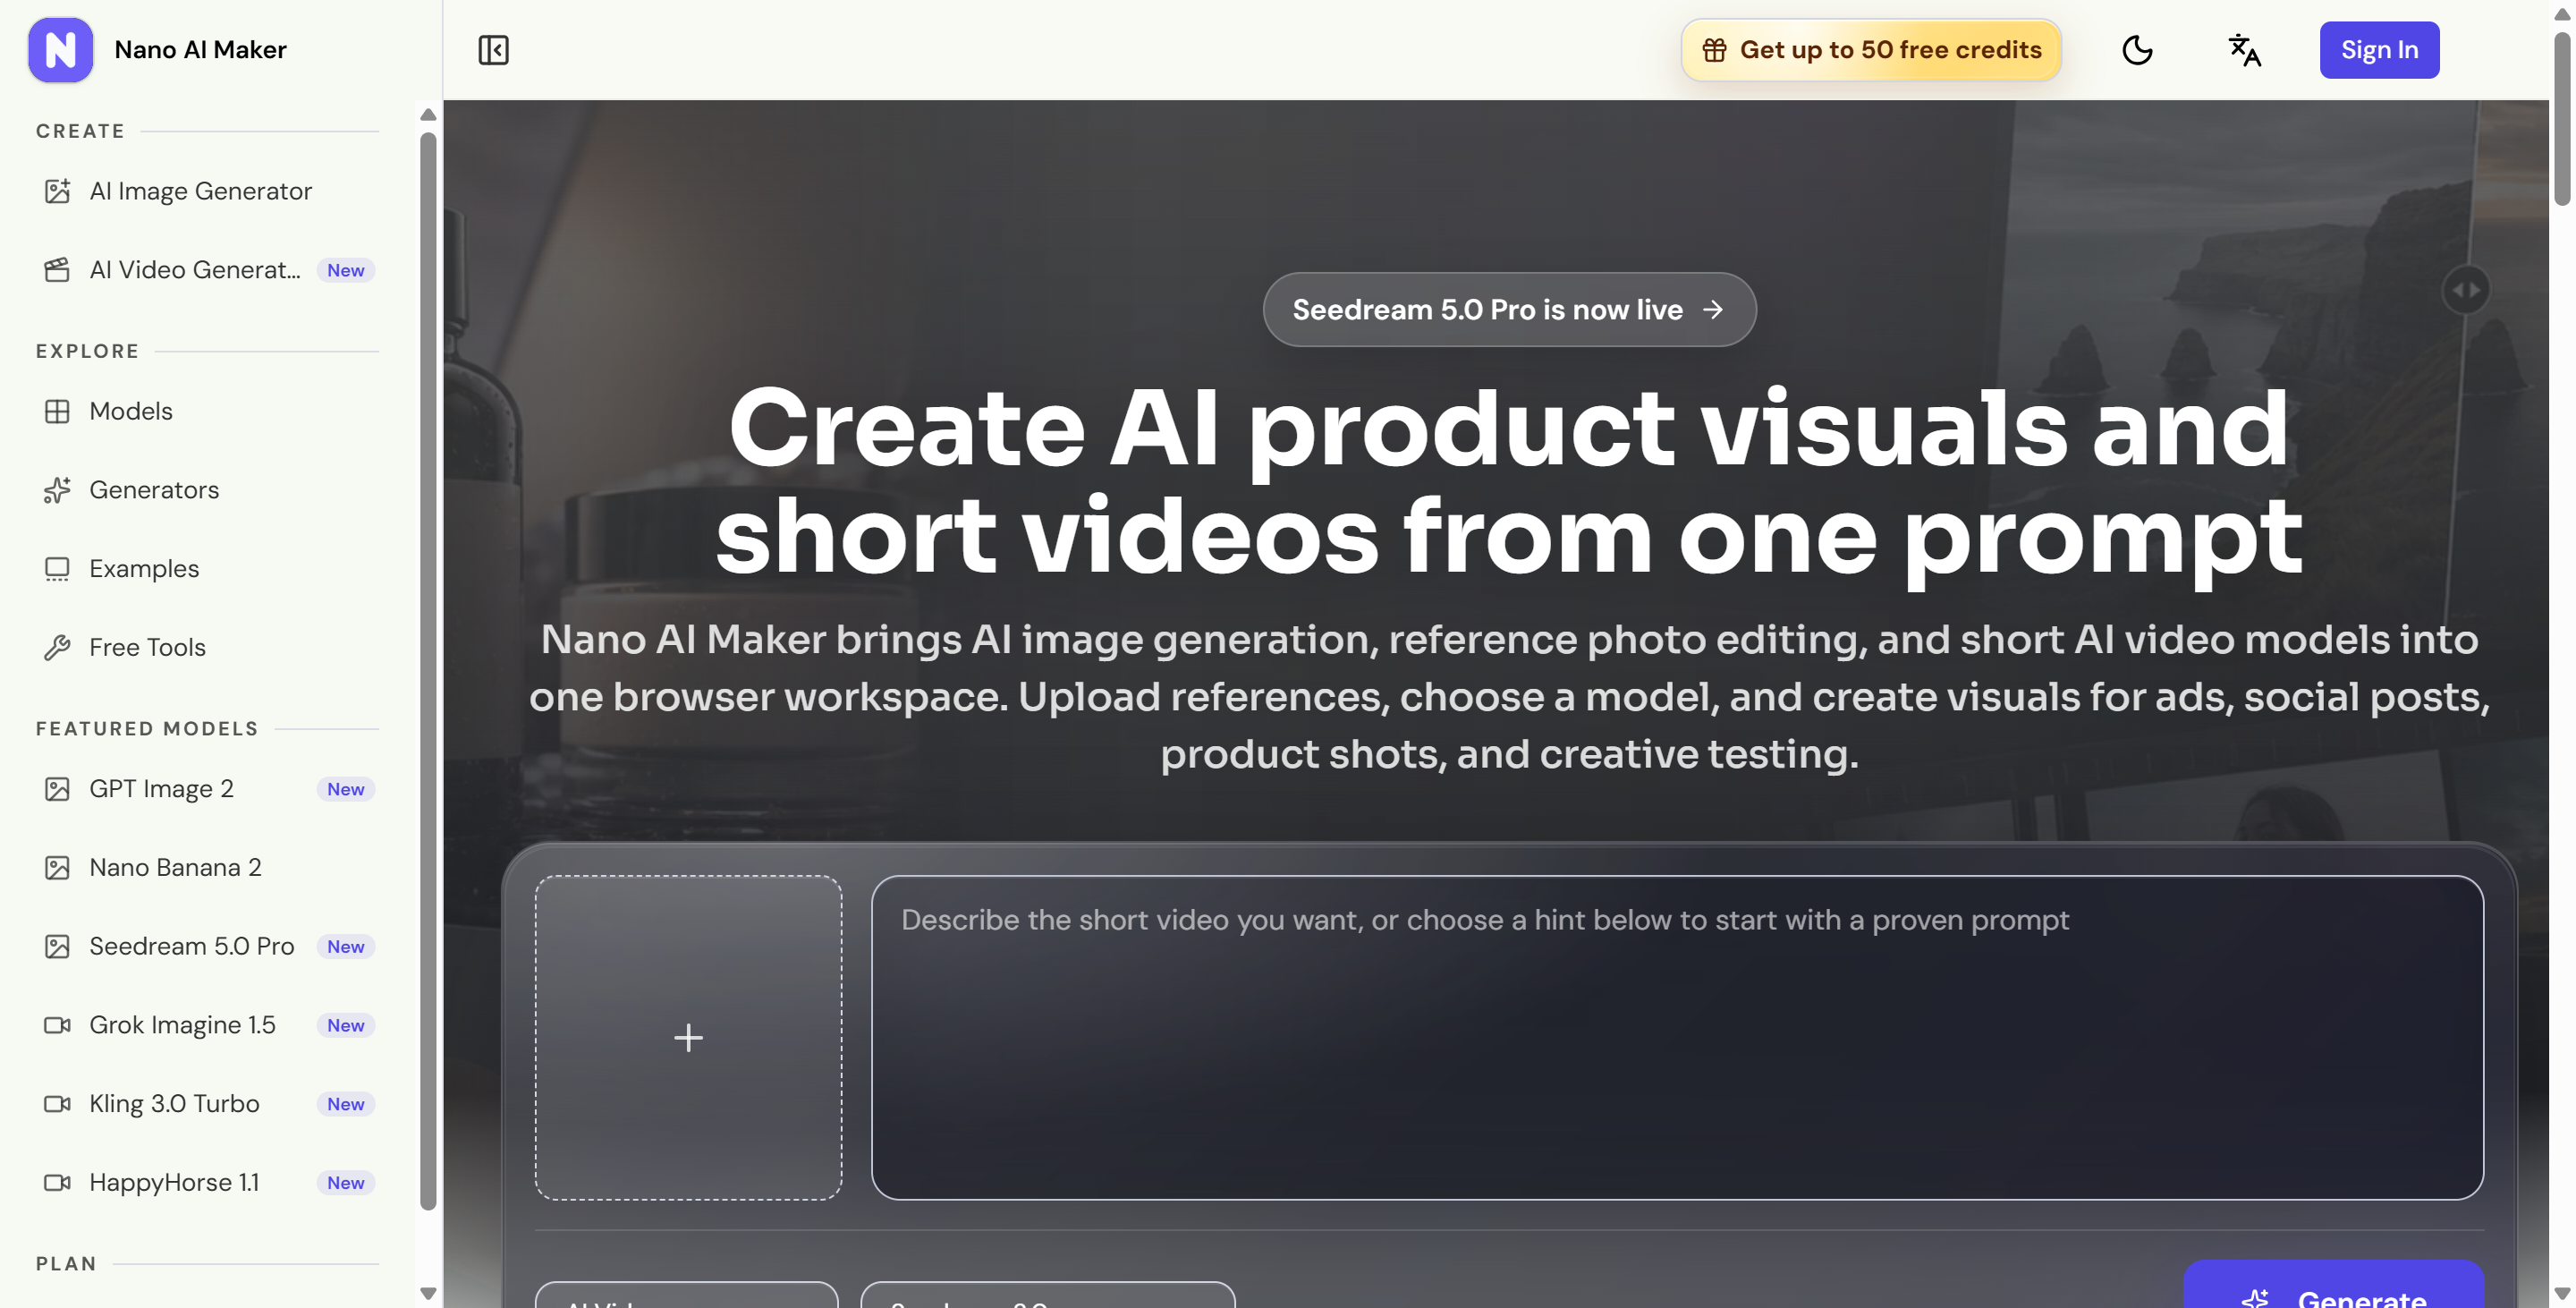Open the Seedream 5.0 Pro is now live announcement

[1509, 310]
